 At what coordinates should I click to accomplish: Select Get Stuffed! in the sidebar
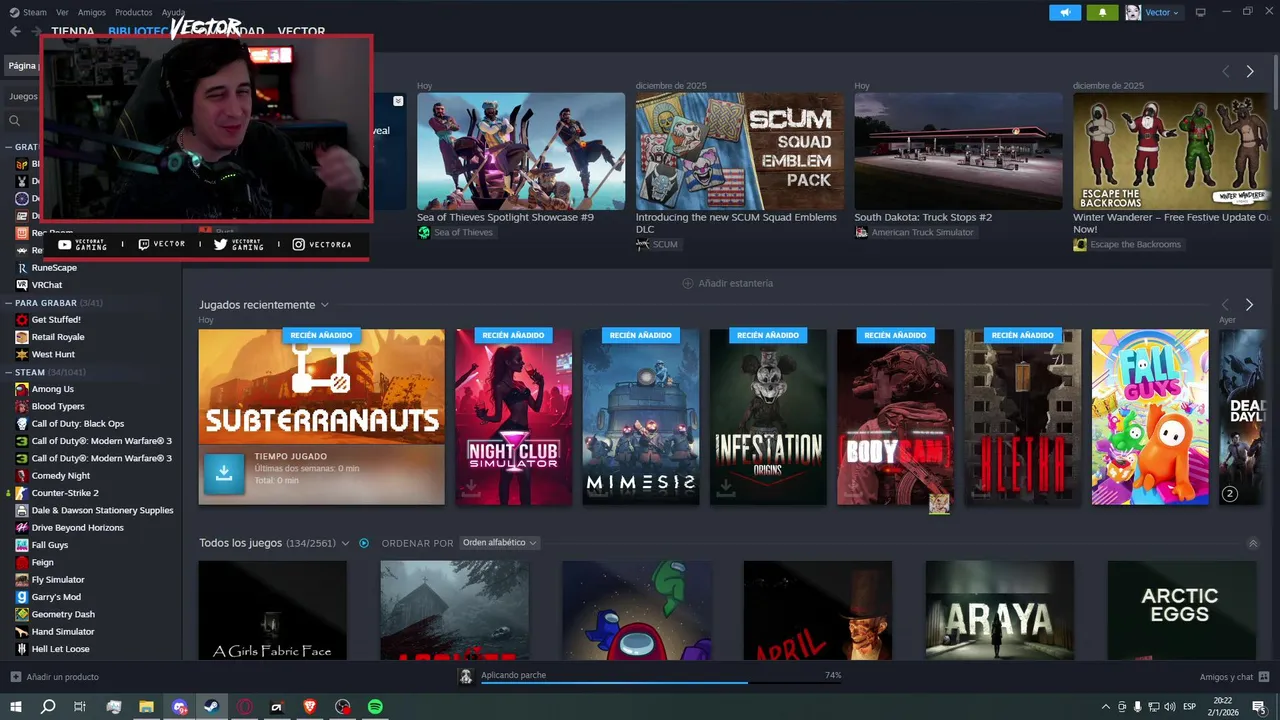(x=56, y=320)
